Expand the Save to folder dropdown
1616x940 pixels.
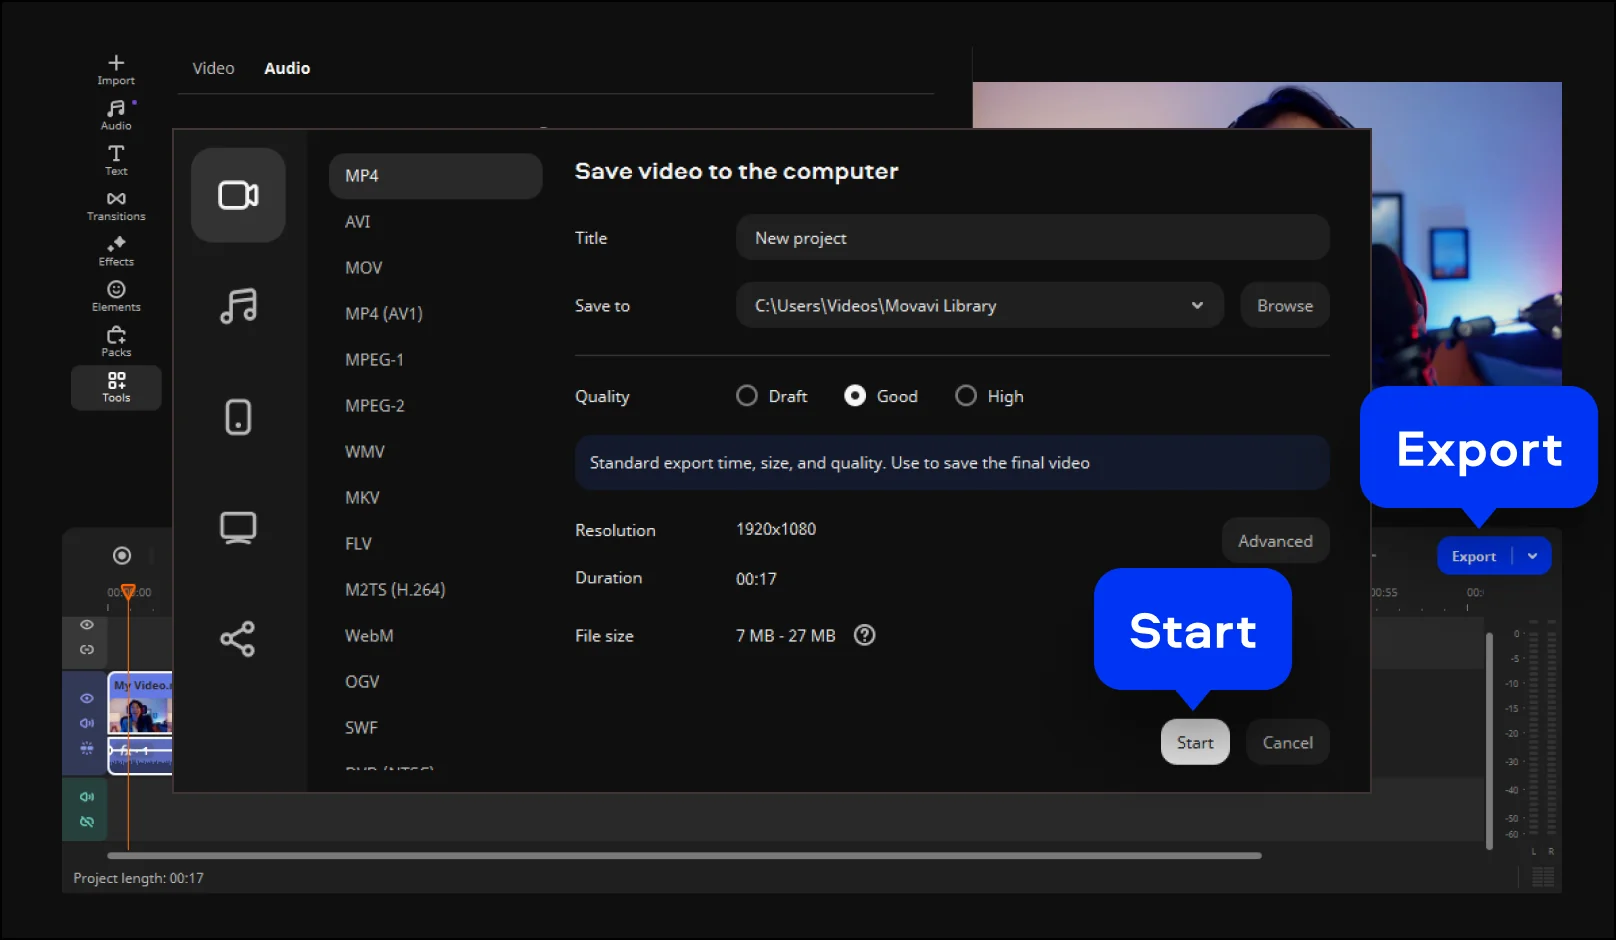pos(1197,306)
